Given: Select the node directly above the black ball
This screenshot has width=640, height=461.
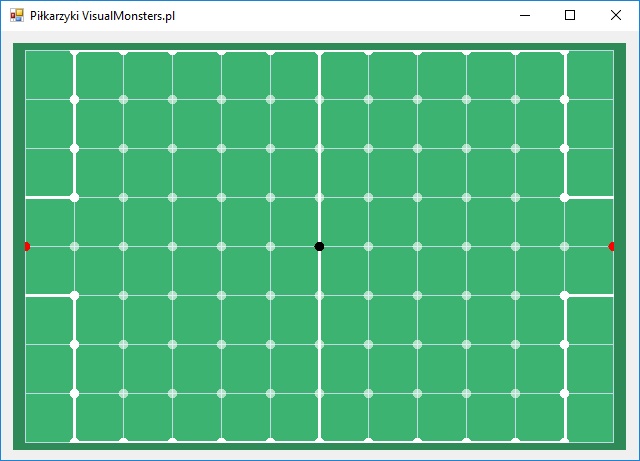Looking at the screenshot, I should 319,197.
